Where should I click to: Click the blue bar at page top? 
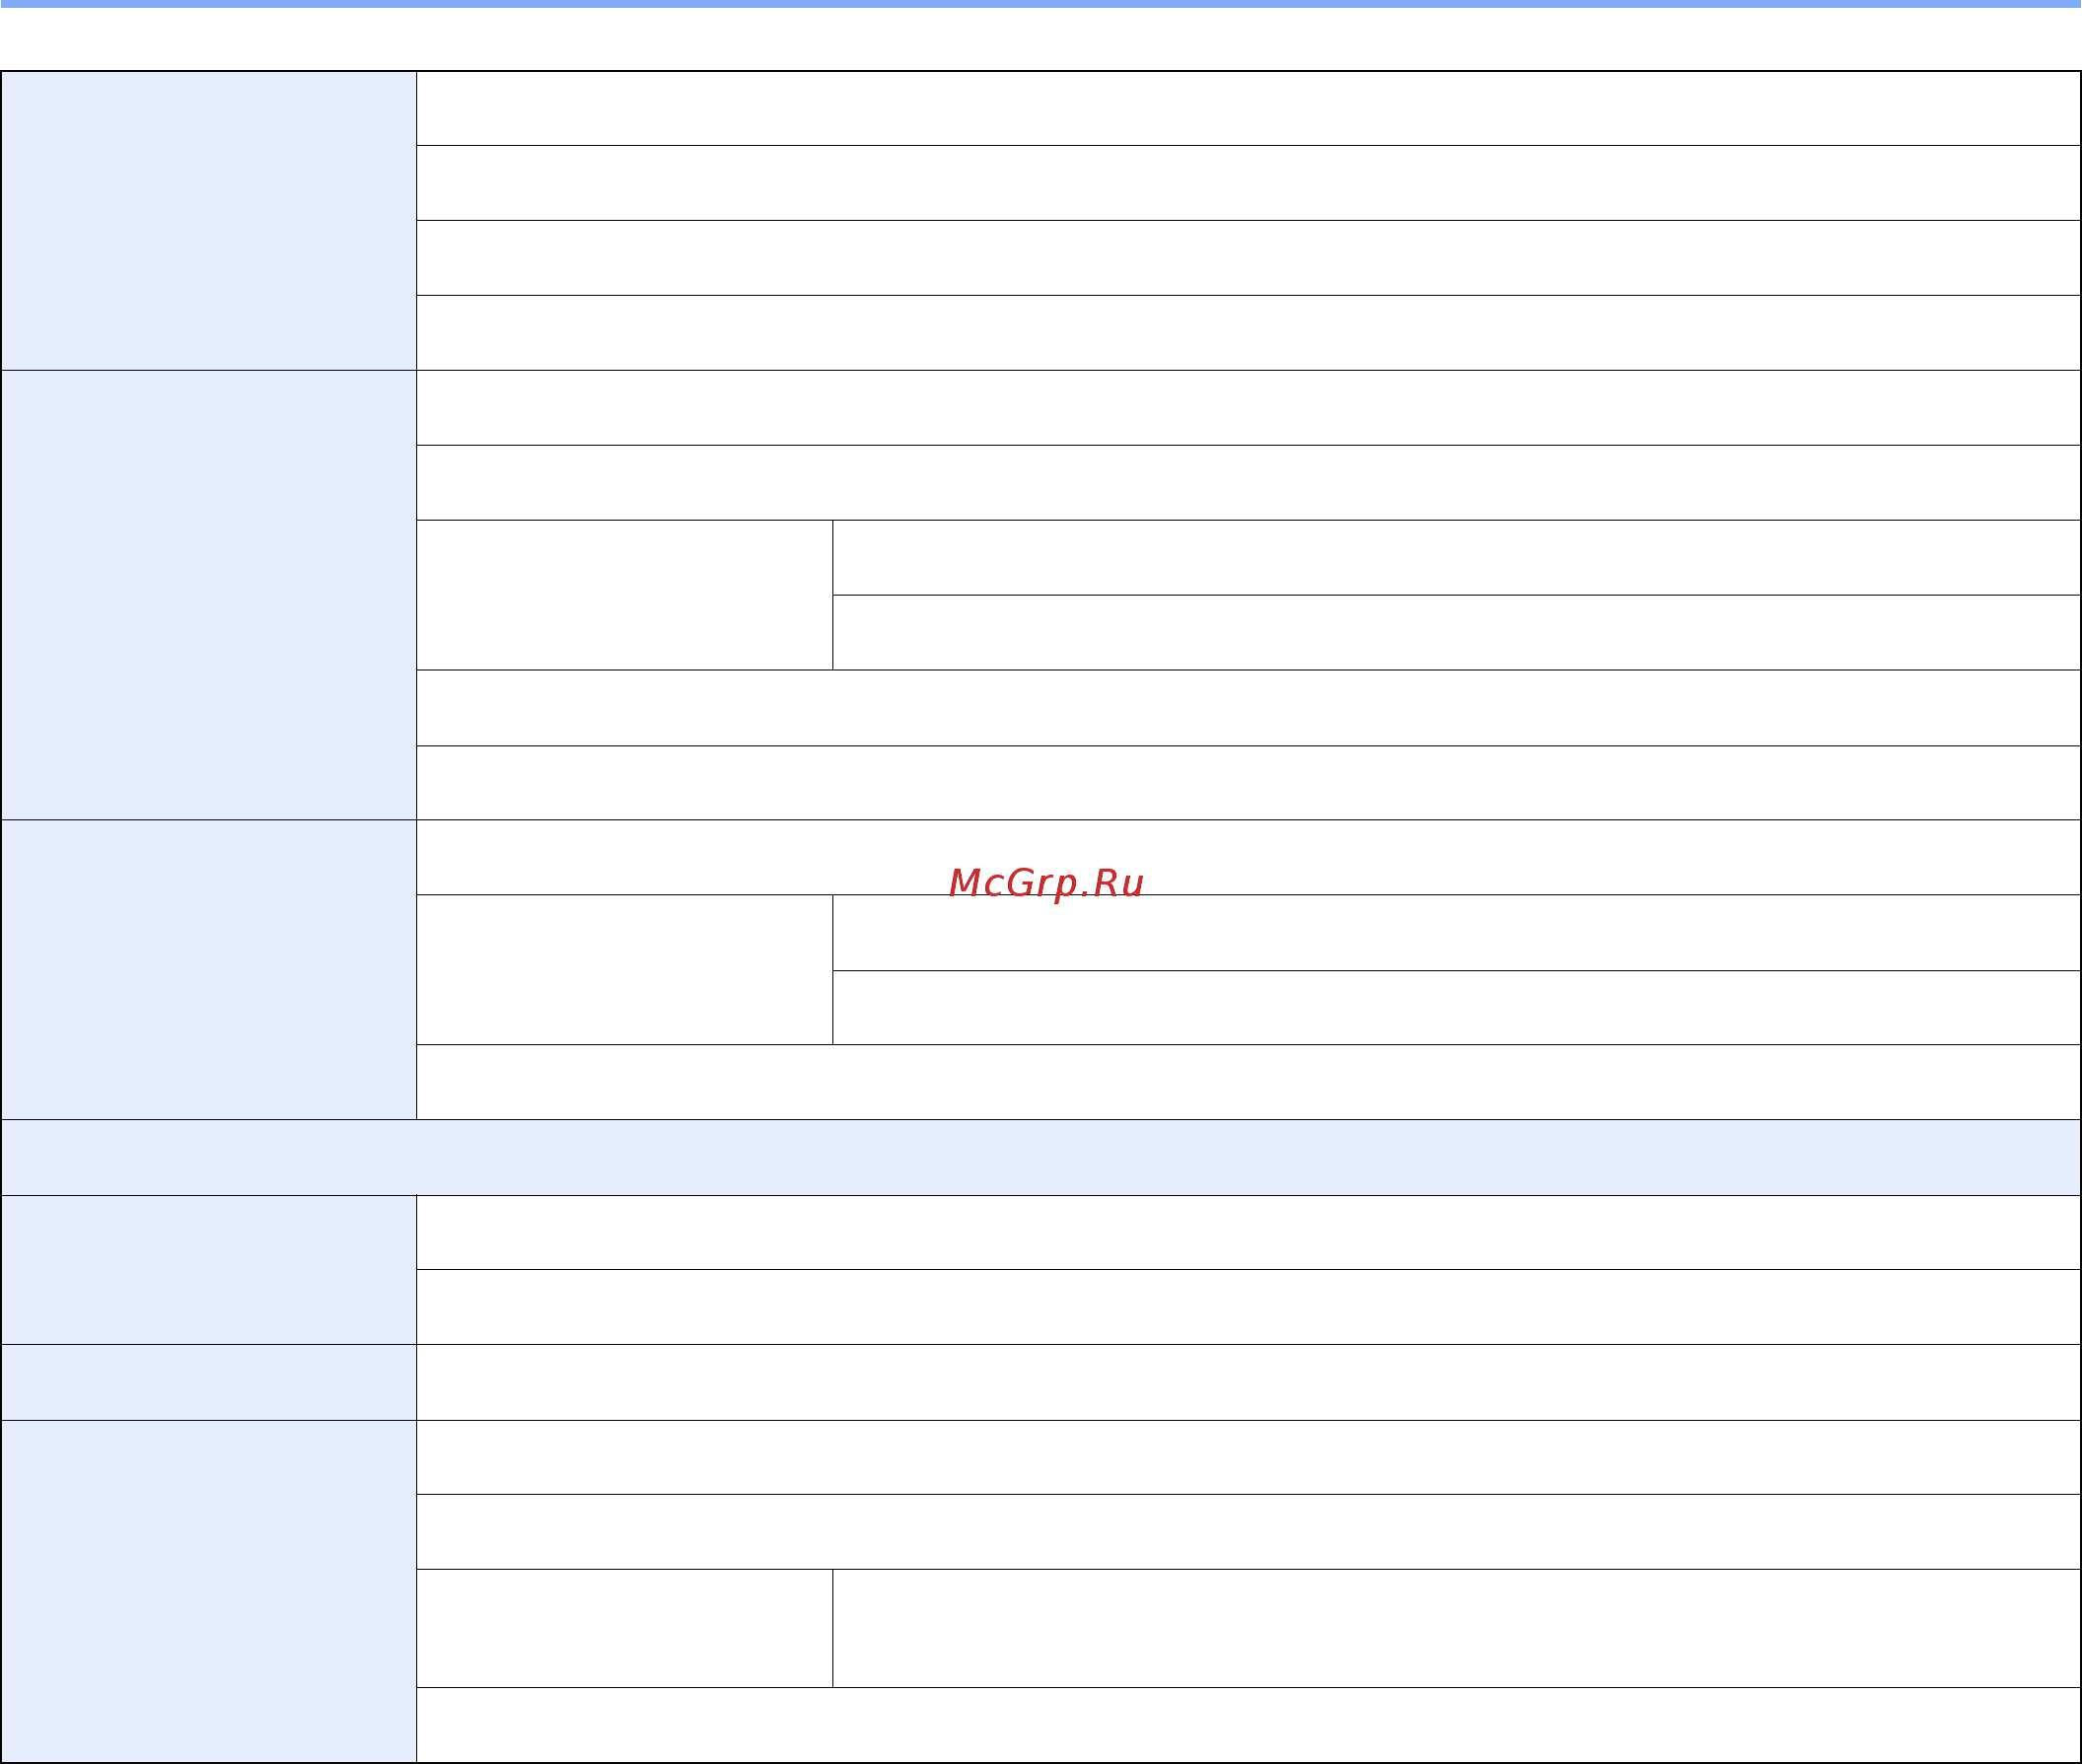coord(1041,4)
